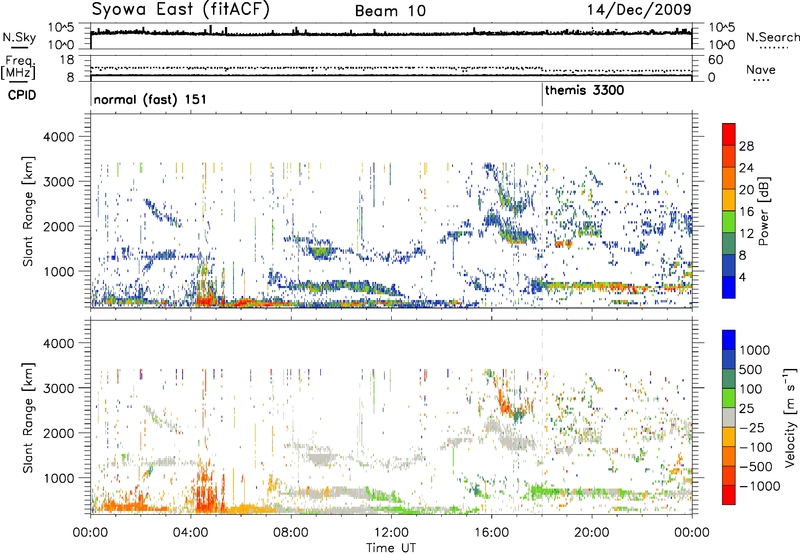Click the dotted line sample under 'Nave'

pos(762,81)
